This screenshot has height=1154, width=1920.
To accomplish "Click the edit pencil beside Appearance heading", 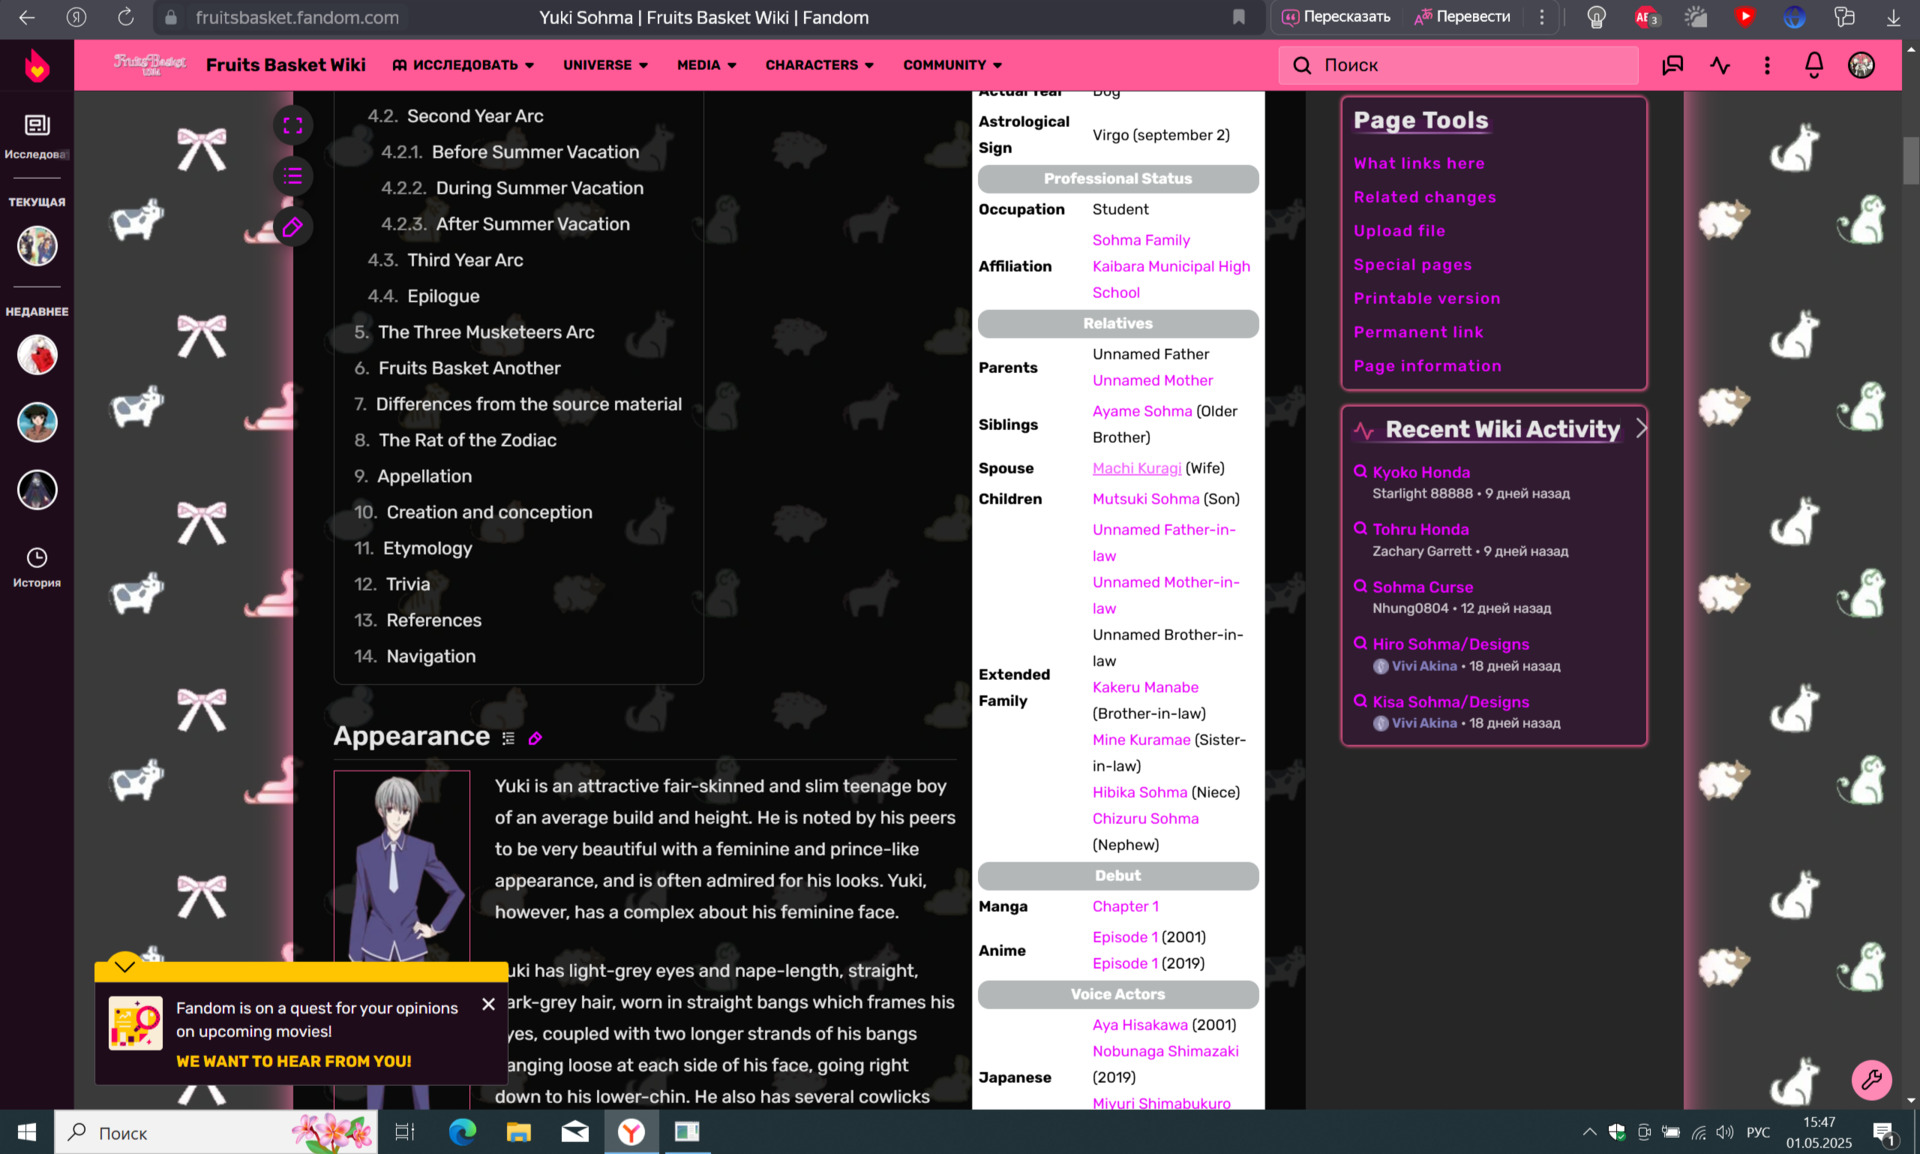I will [535, 739].
